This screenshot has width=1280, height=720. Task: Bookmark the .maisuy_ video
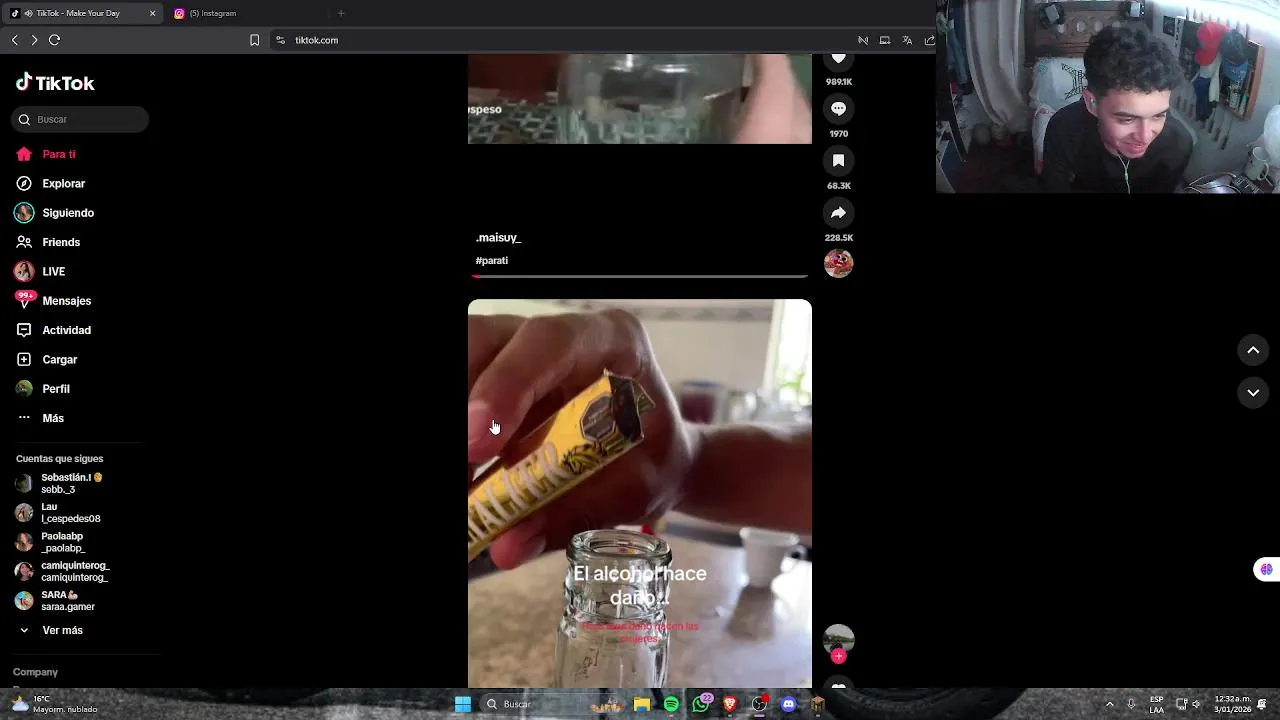[x=838, y=161]
